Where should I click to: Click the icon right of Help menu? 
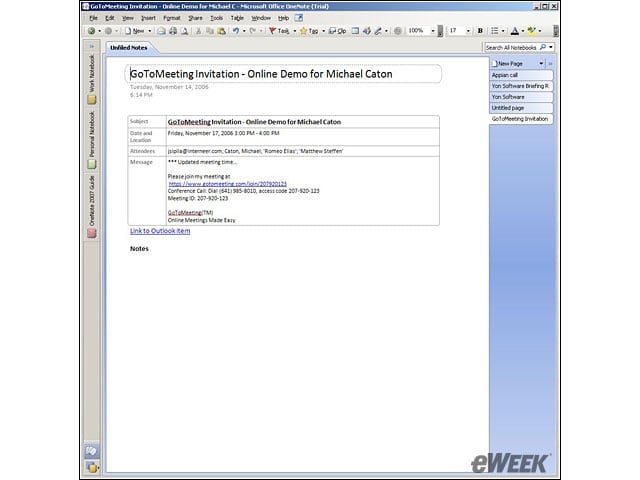299,18
